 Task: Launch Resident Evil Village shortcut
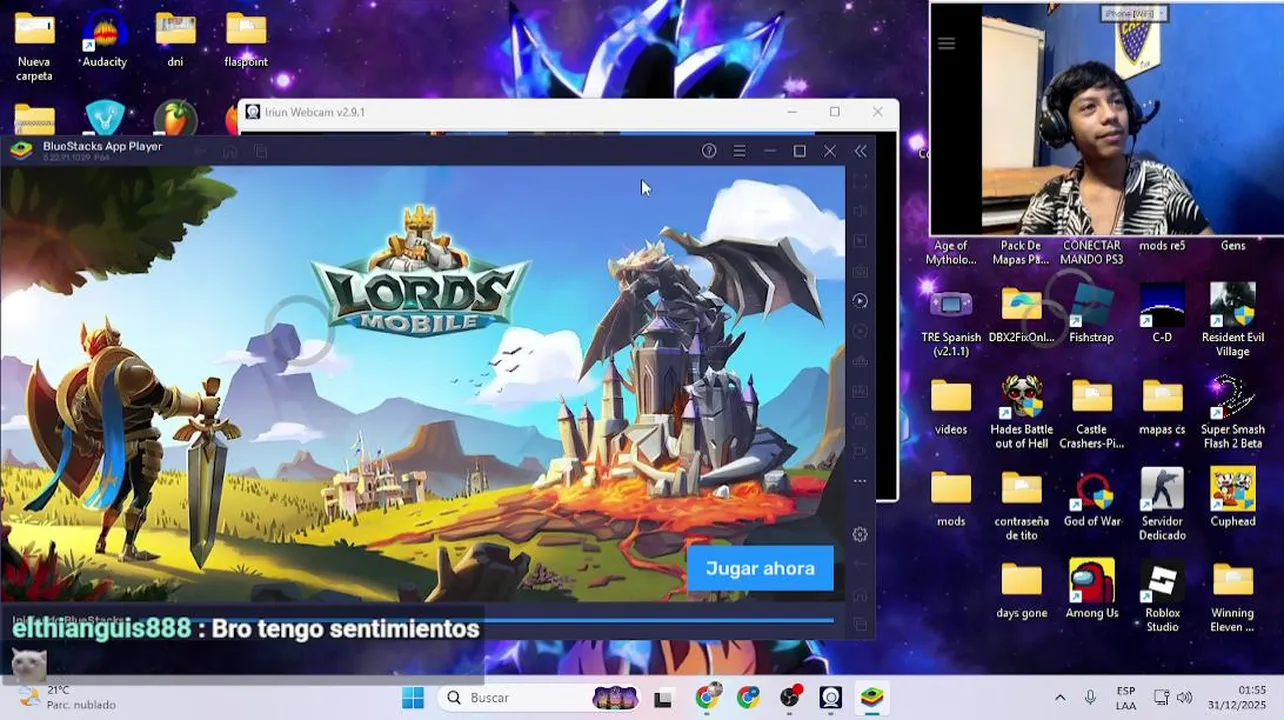[x=1232, y=318]
